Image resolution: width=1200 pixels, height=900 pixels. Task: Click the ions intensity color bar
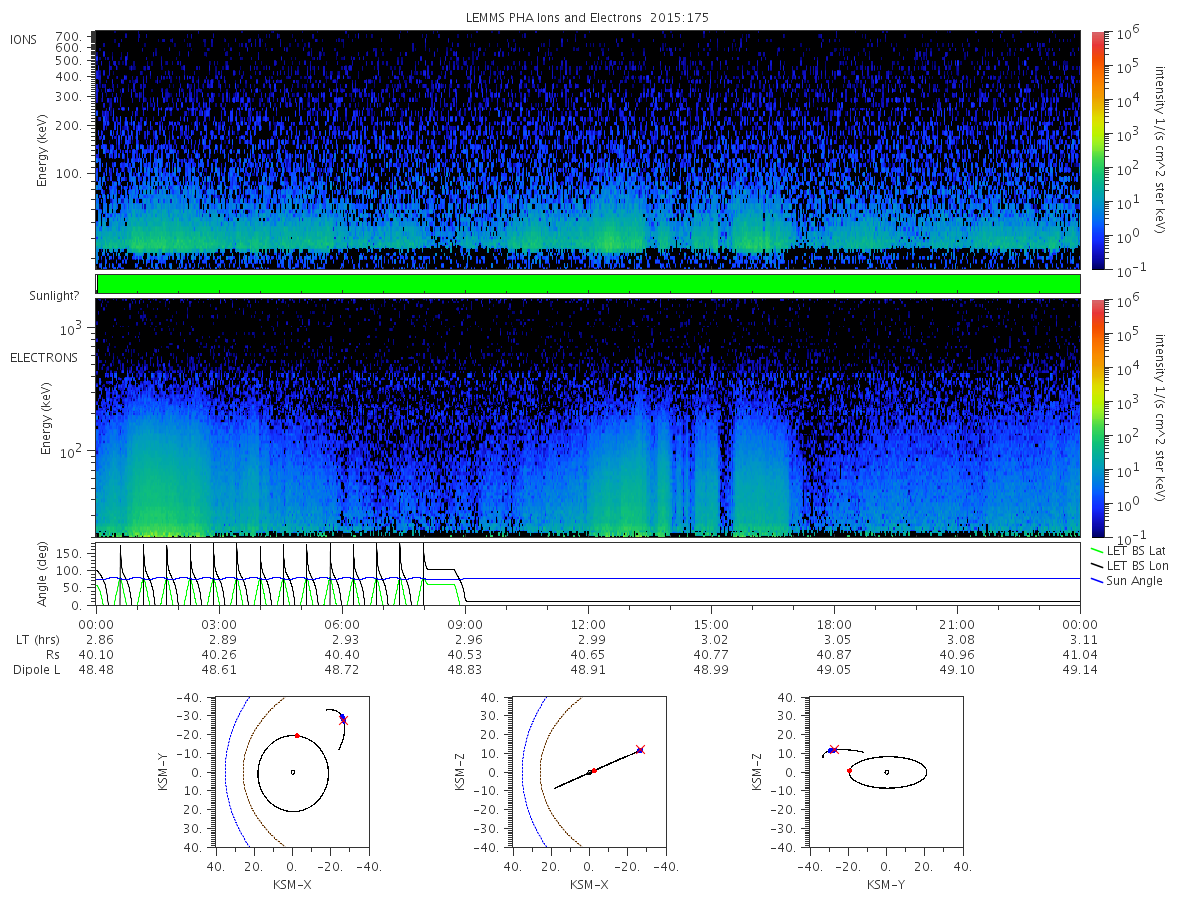[1097, 150]
